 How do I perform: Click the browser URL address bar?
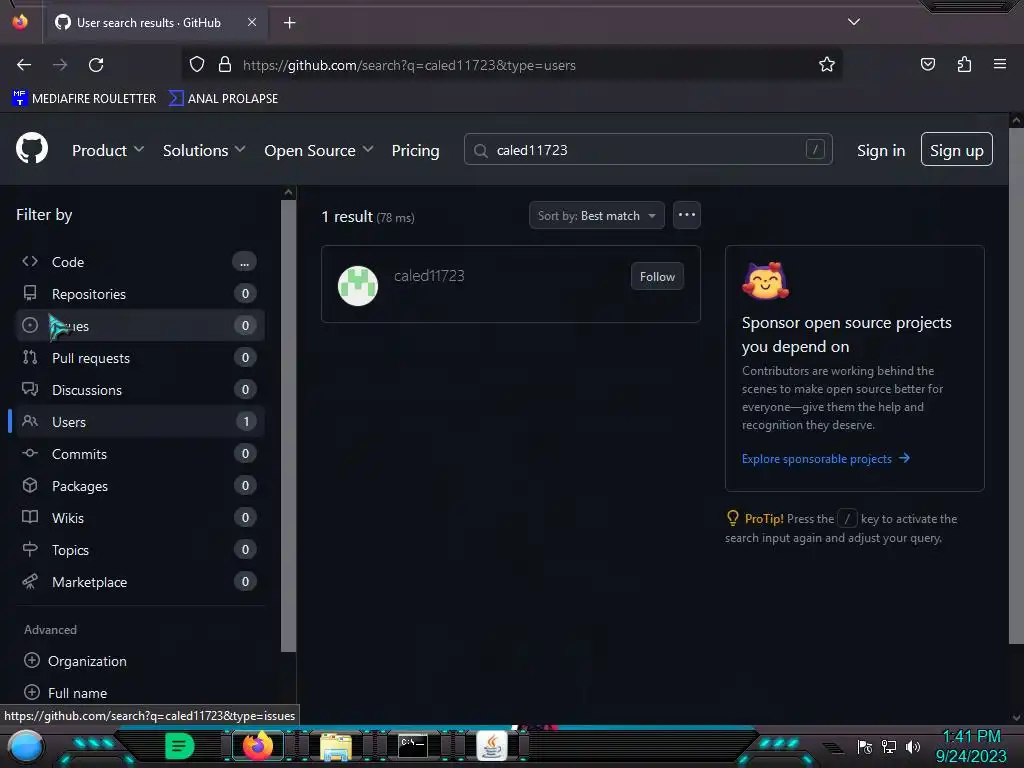pyautogui.click(x=511, y=65)
